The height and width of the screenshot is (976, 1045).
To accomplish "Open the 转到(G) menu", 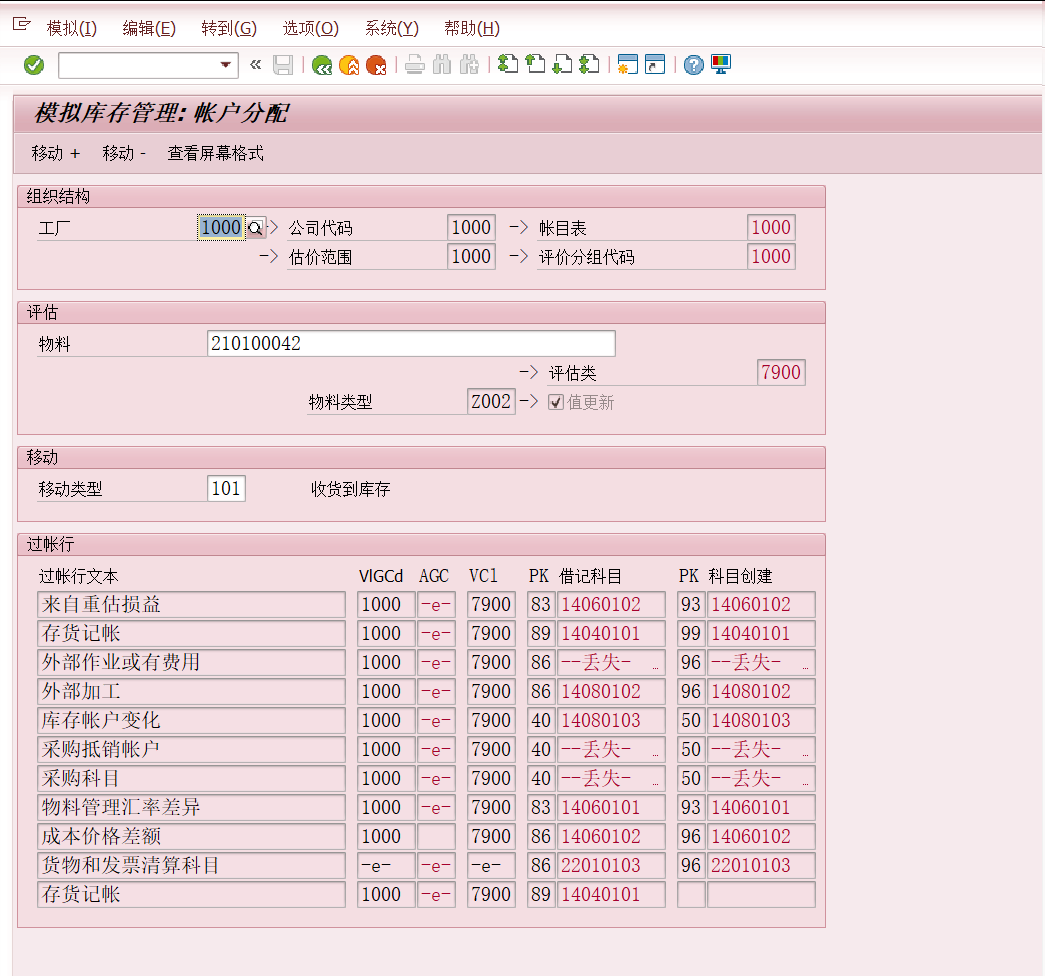I will [x=229, y=28].
